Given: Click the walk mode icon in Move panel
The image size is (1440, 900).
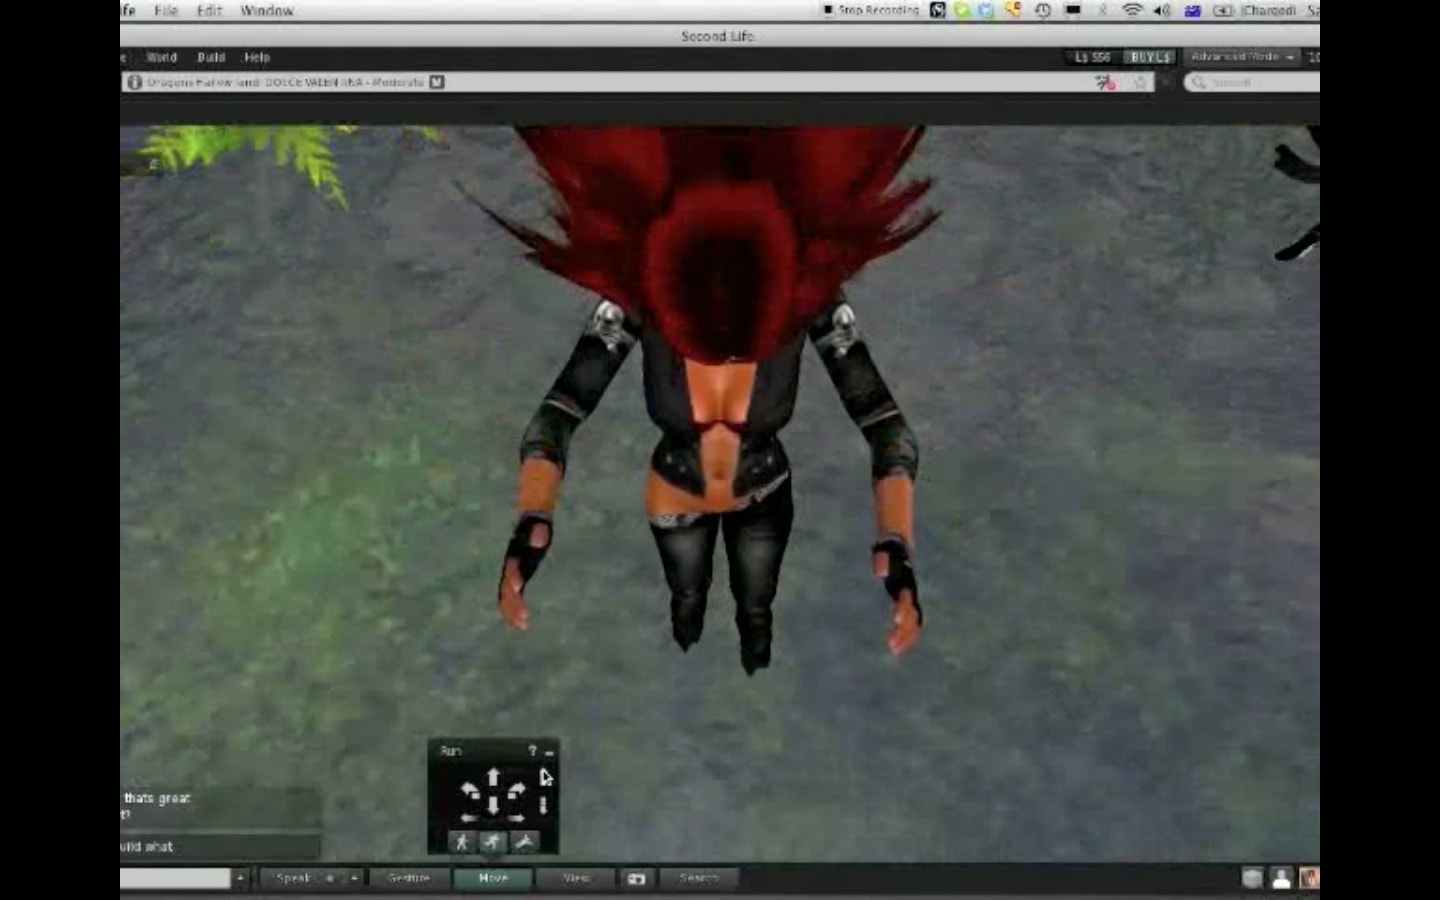Looking at the screenshot, I should 461,842.
